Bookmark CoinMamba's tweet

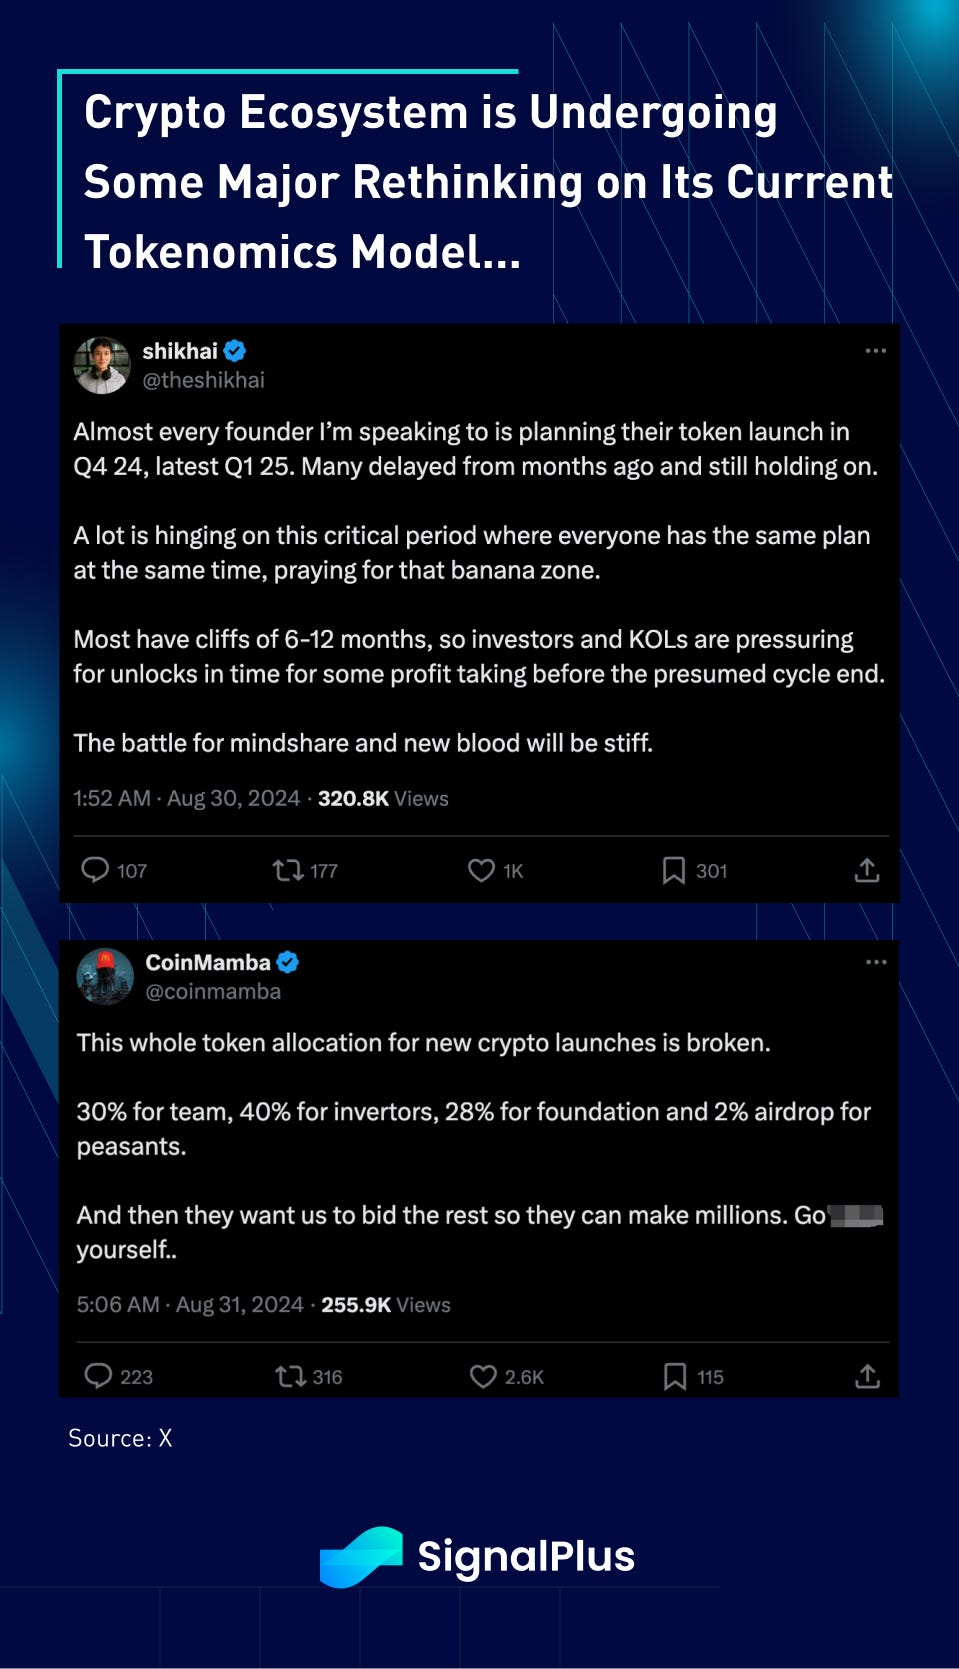675,1376
